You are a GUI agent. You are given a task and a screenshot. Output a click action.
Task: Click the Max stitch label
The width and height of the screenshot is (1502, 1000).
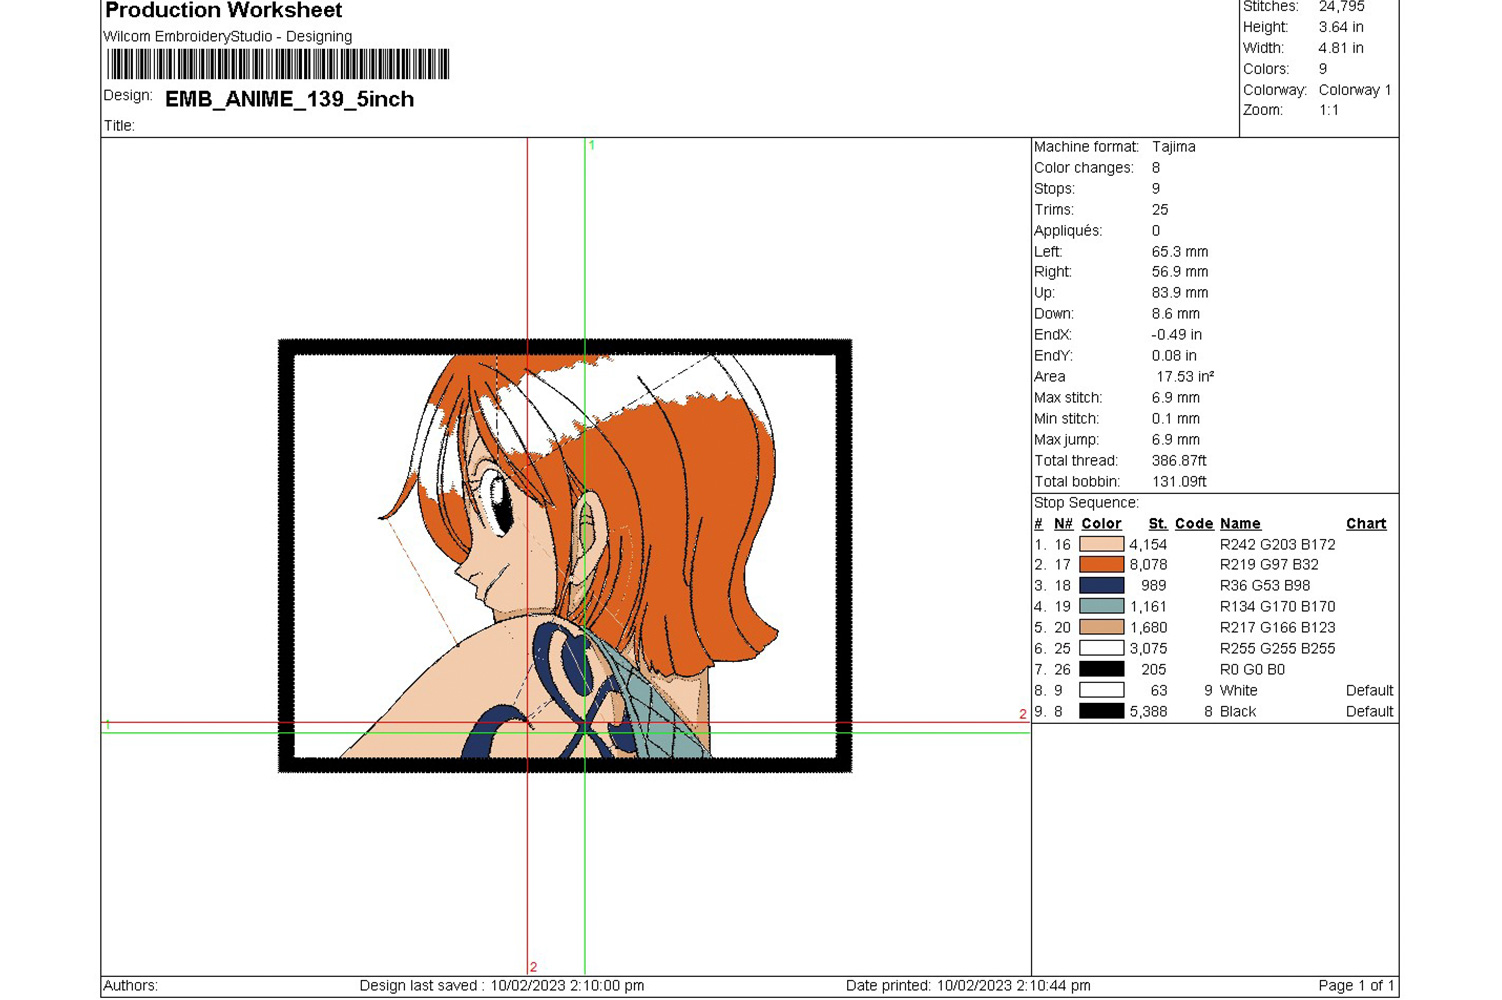(x=1066, y=398)
